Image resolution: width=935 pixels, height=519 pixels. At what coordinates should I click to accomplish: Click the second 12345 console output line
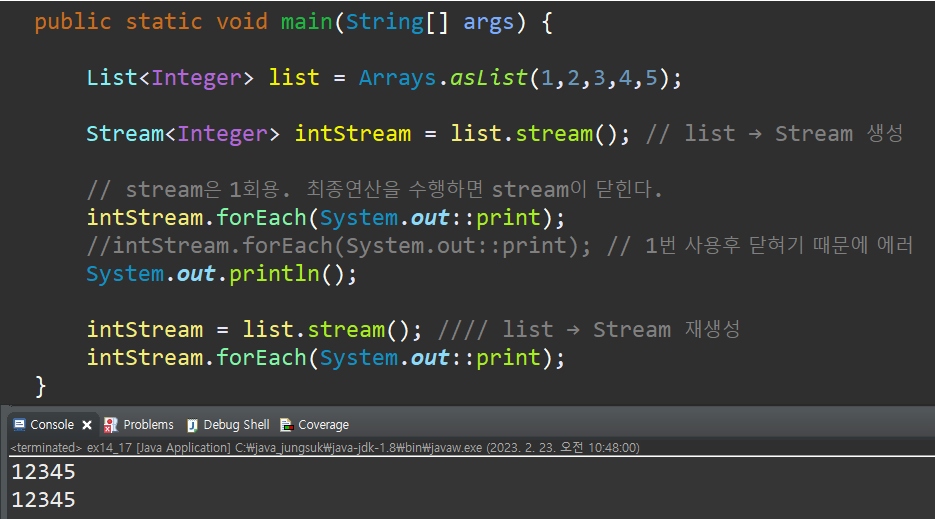point(44,500)
